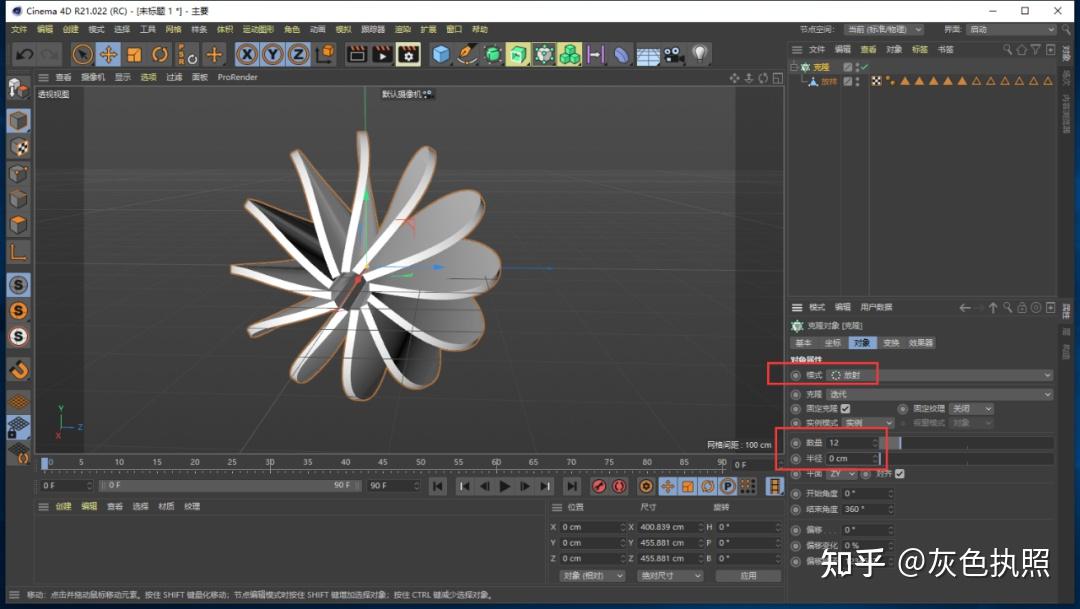Open the MoGraph Cloner icon group
Screen dimensions: 1080x609
point(544,54)
